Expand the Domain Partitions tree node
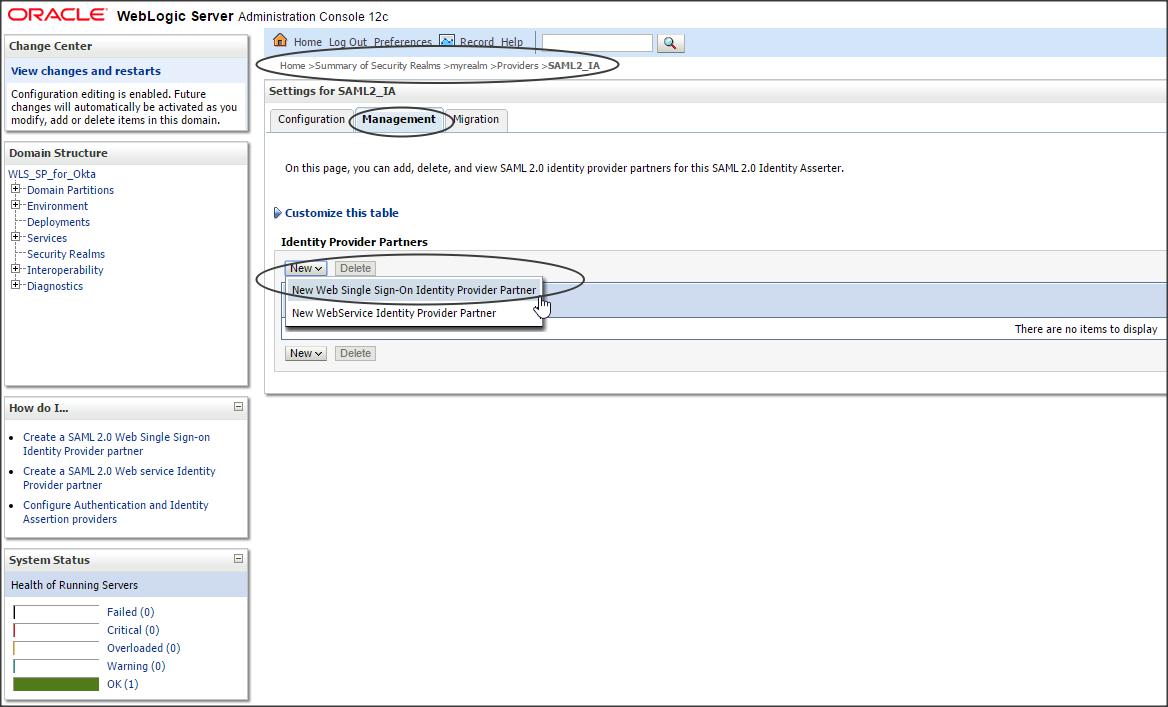 [x=16, y=189]
